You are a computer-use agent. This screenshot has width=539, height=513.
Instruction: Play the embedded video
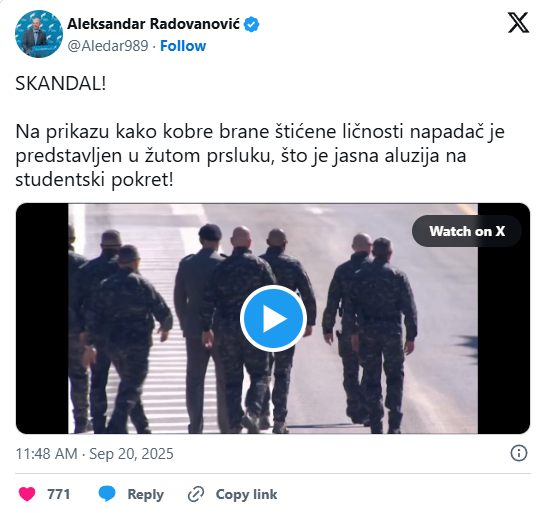click(x=273, y=318)
